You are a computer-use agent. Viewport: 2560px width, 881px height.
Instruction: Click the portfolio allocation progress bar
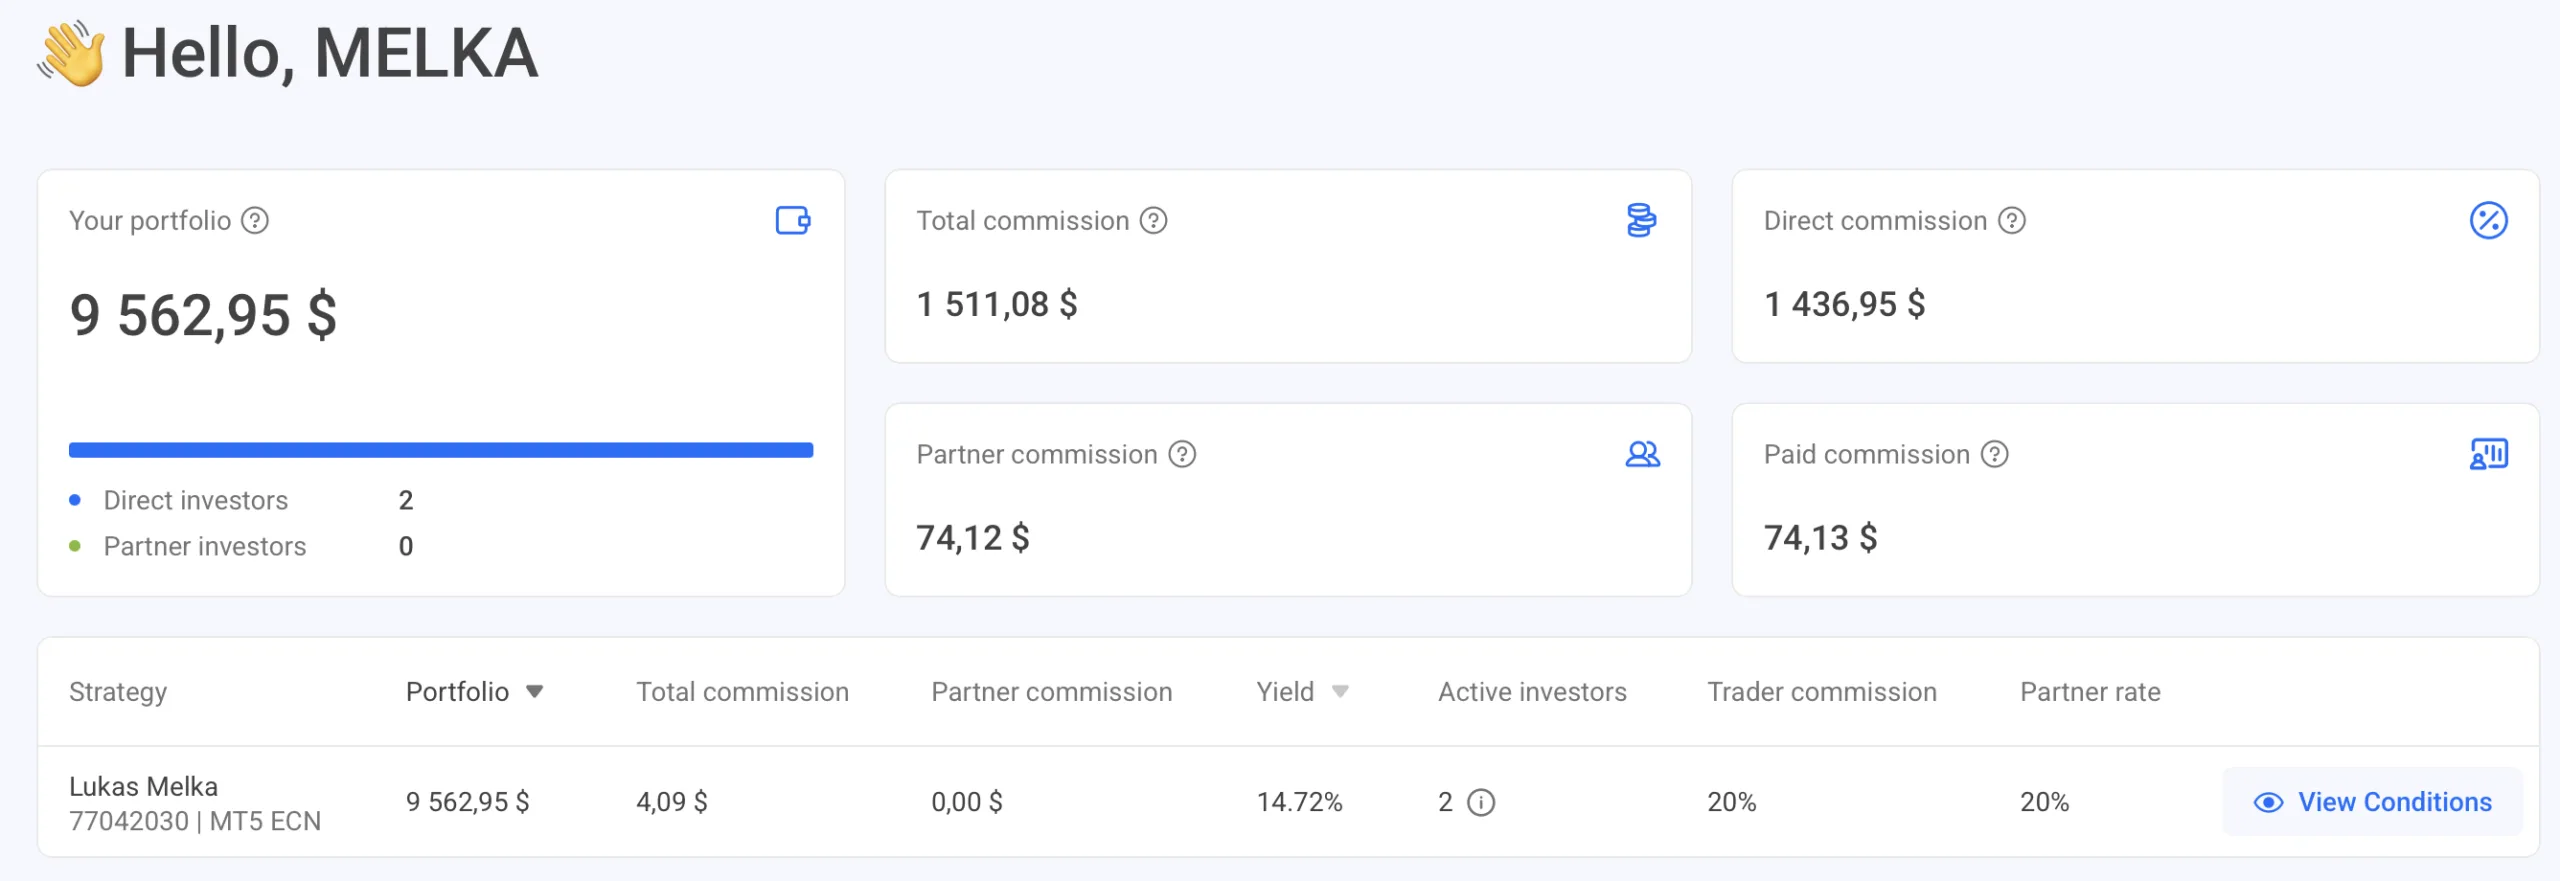coord(441,450)
